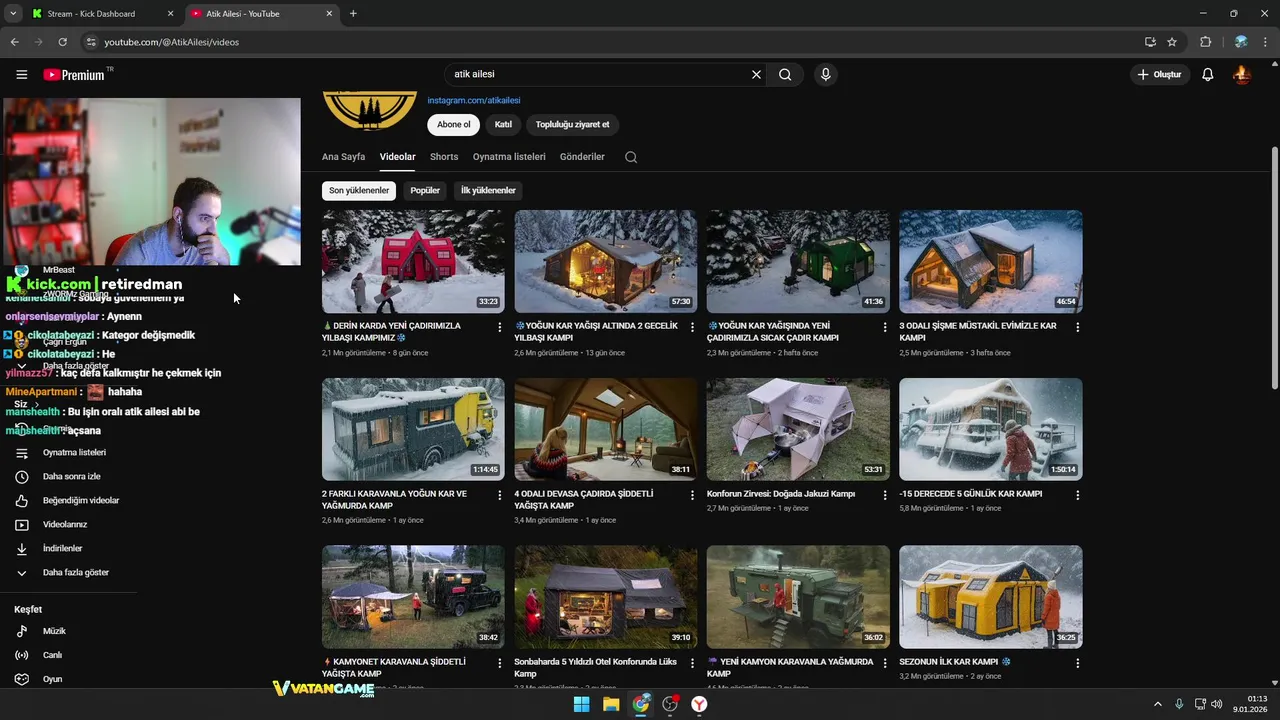Image resolution: width=1280 pixels, height=720 pixels.
Task: Filter videos by İlk yüklenenler
Action: pyautogui.click(x=488, y=191)
